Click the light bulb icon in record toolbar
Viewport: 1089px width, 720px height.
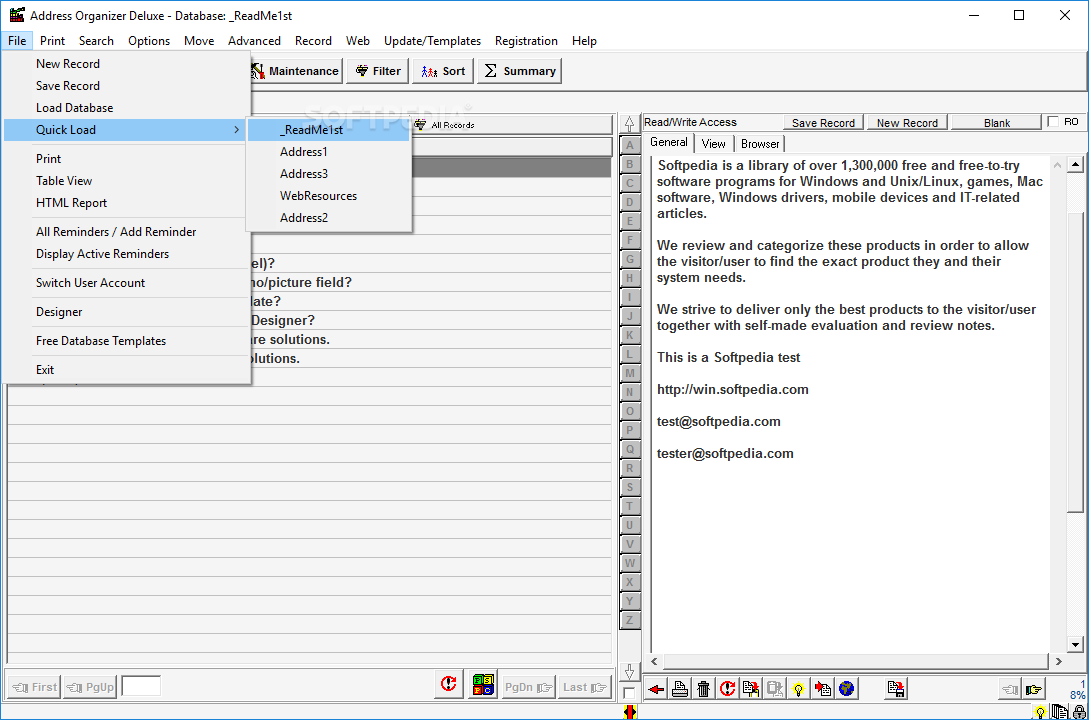[799, 689]
